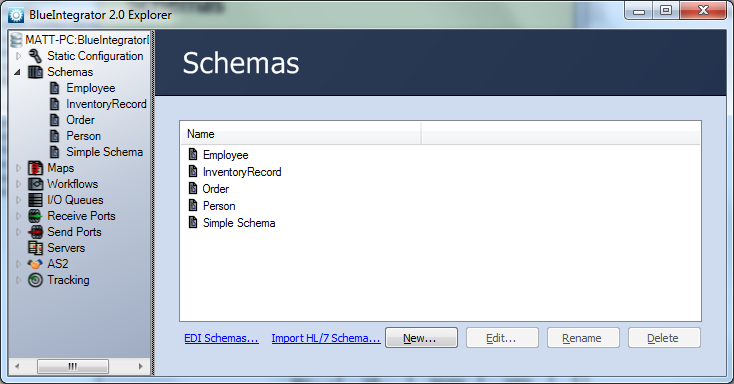Click the New... button
Viewport: 734px width, 384px height.
pyautogui.click(x=421, y=338)
